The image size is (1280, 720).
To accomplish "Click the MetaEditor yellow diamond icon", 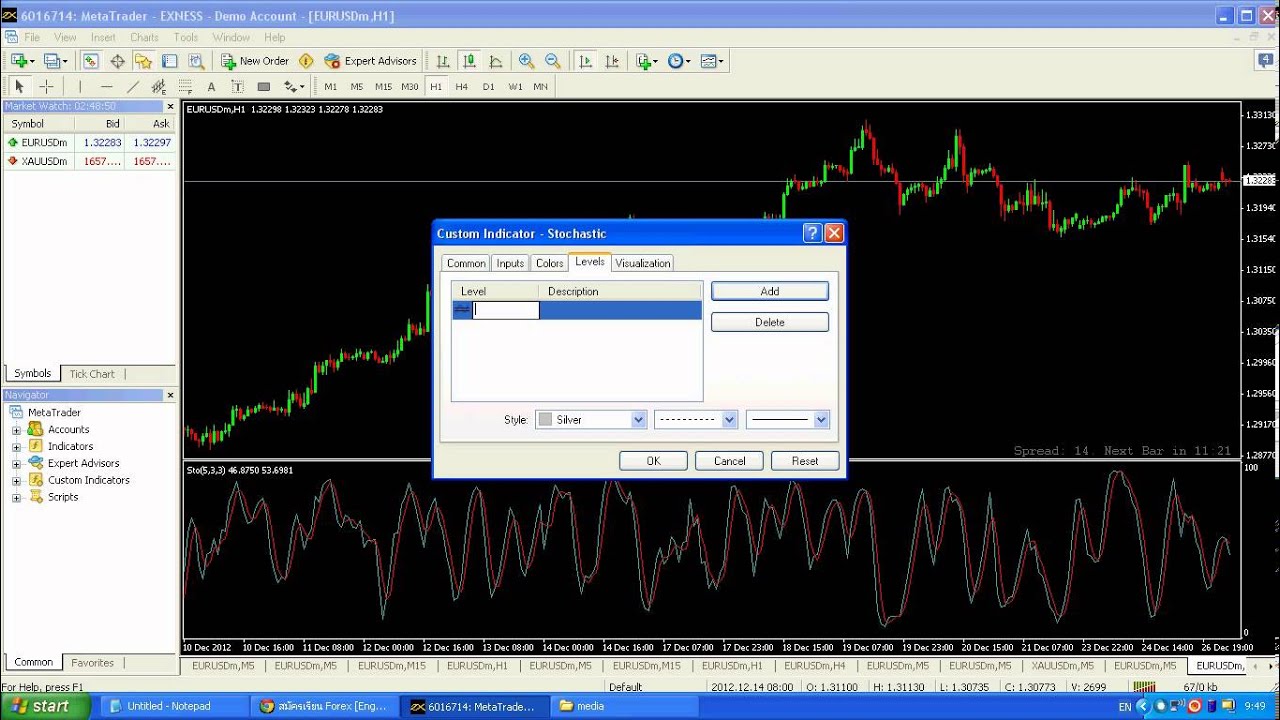I will click(x=306, y=61).
